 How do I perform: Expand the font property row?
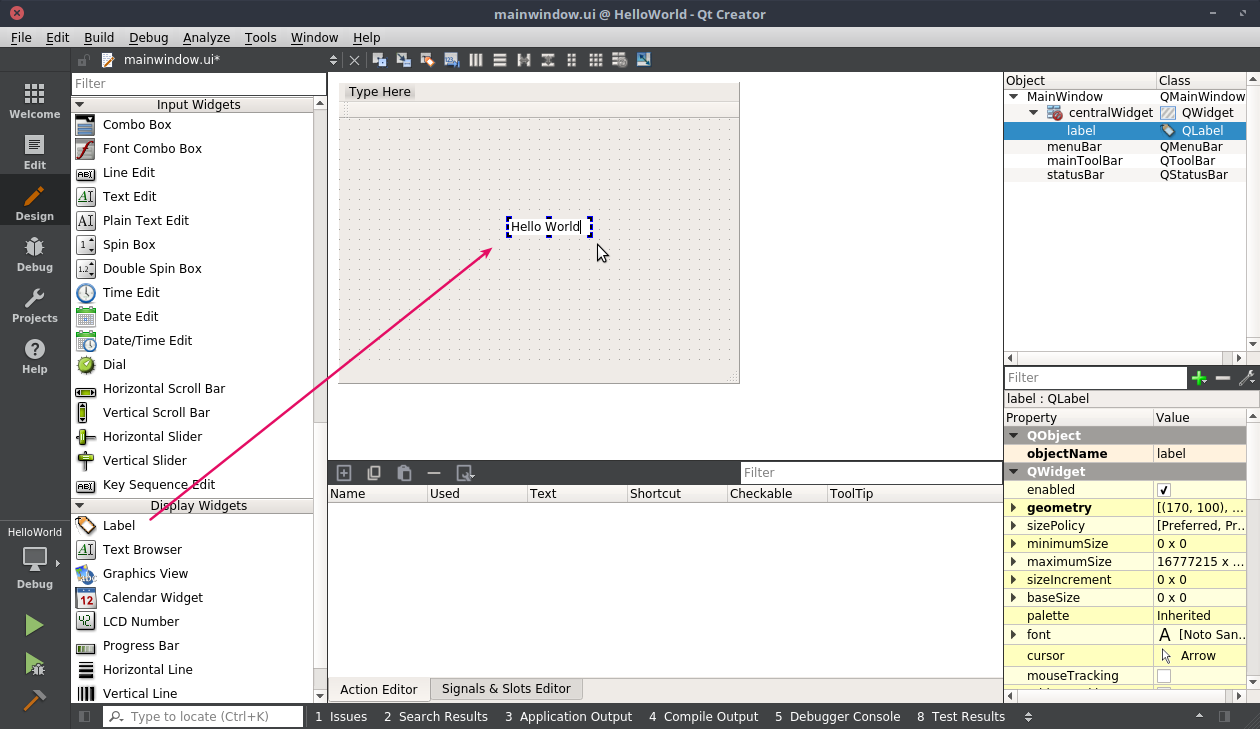(x=1014, y=635)
